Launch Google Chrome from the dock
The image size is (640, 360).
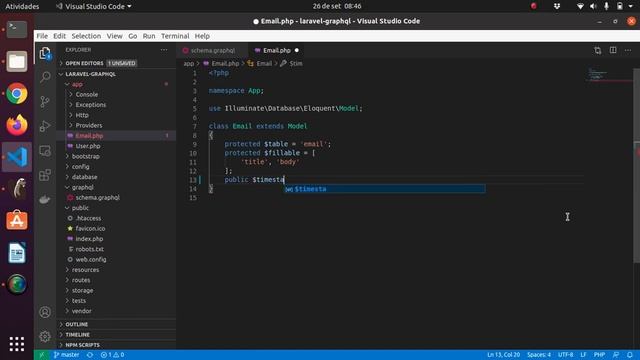pyautogui.click(x=17, y=93)
